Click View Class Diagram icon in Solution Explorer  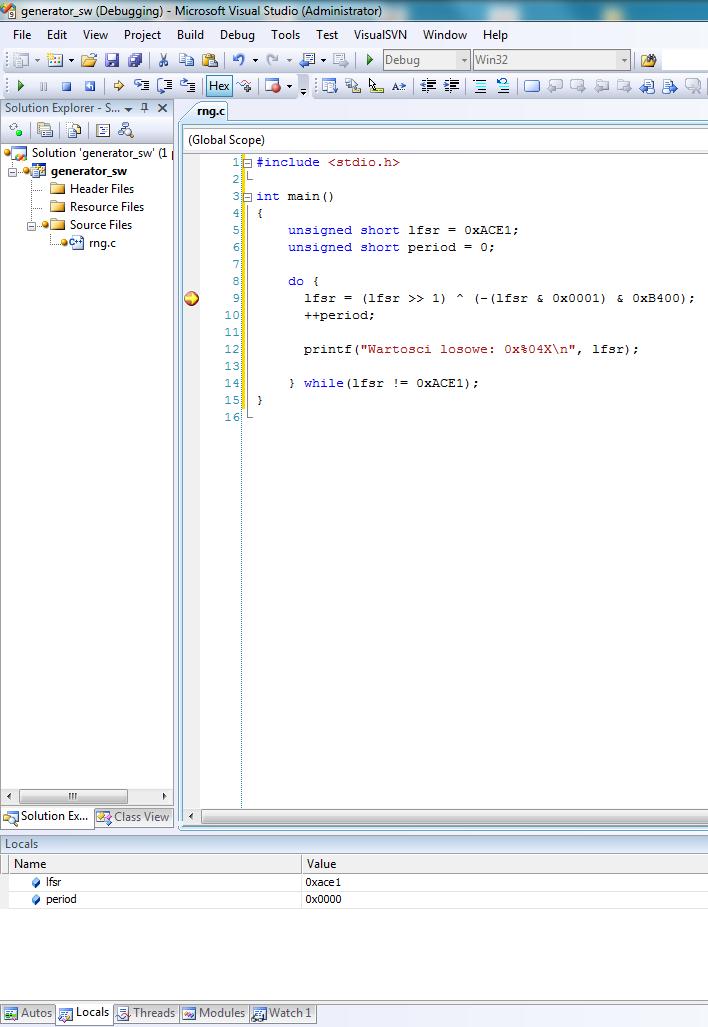coord(126,130)
